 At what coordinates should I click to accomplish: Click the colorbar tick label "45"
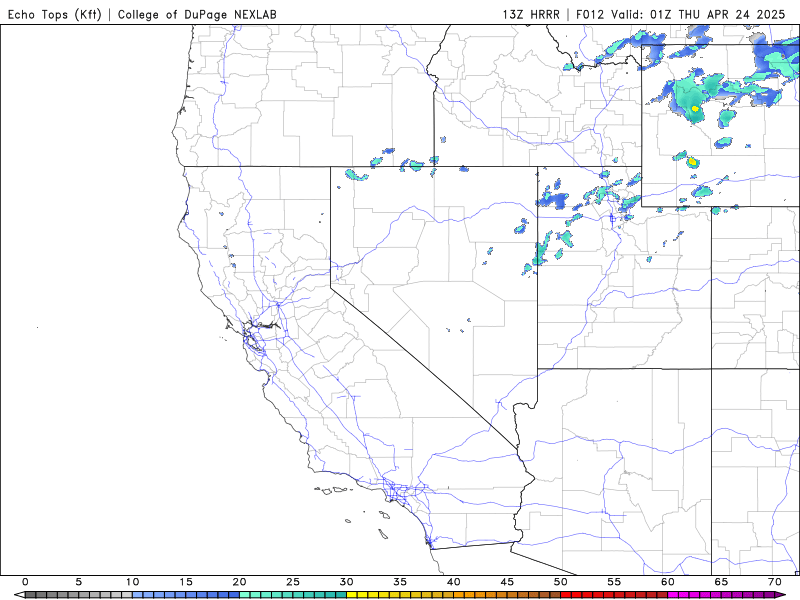click(x=507, y=582)
